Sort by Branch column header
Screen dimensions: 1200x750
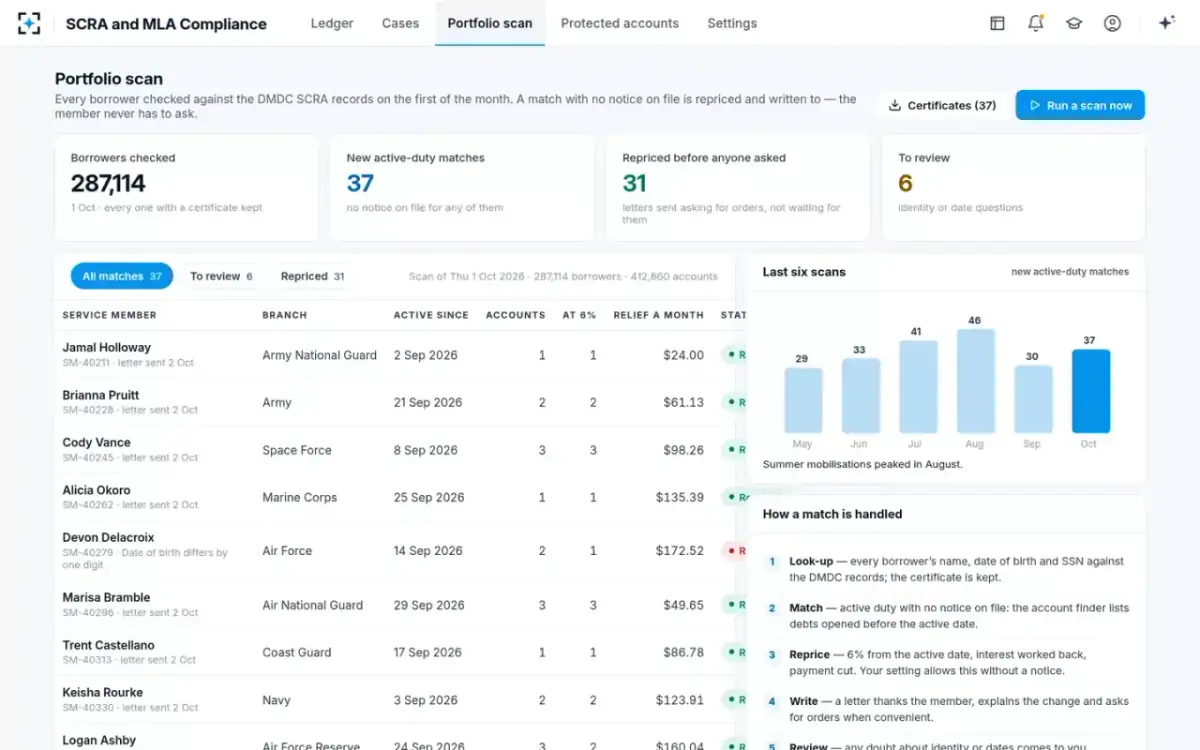(284, 315)
